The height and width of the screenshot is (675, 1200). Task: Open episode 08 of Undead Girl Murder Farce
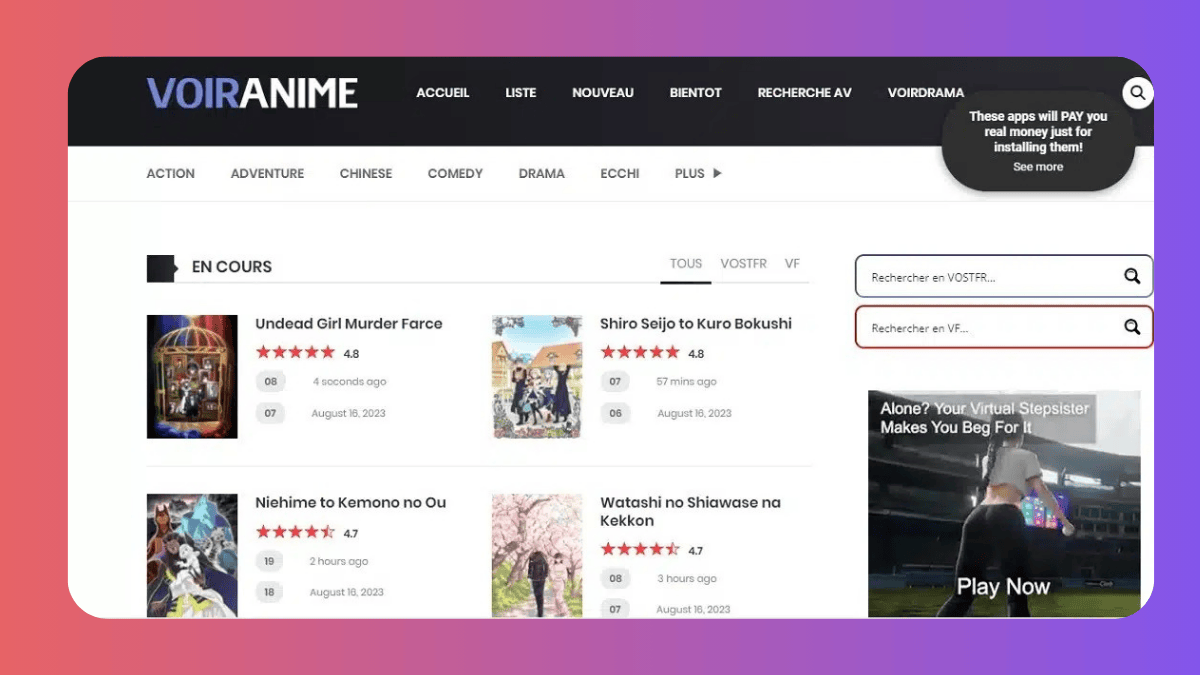point(270,381)
